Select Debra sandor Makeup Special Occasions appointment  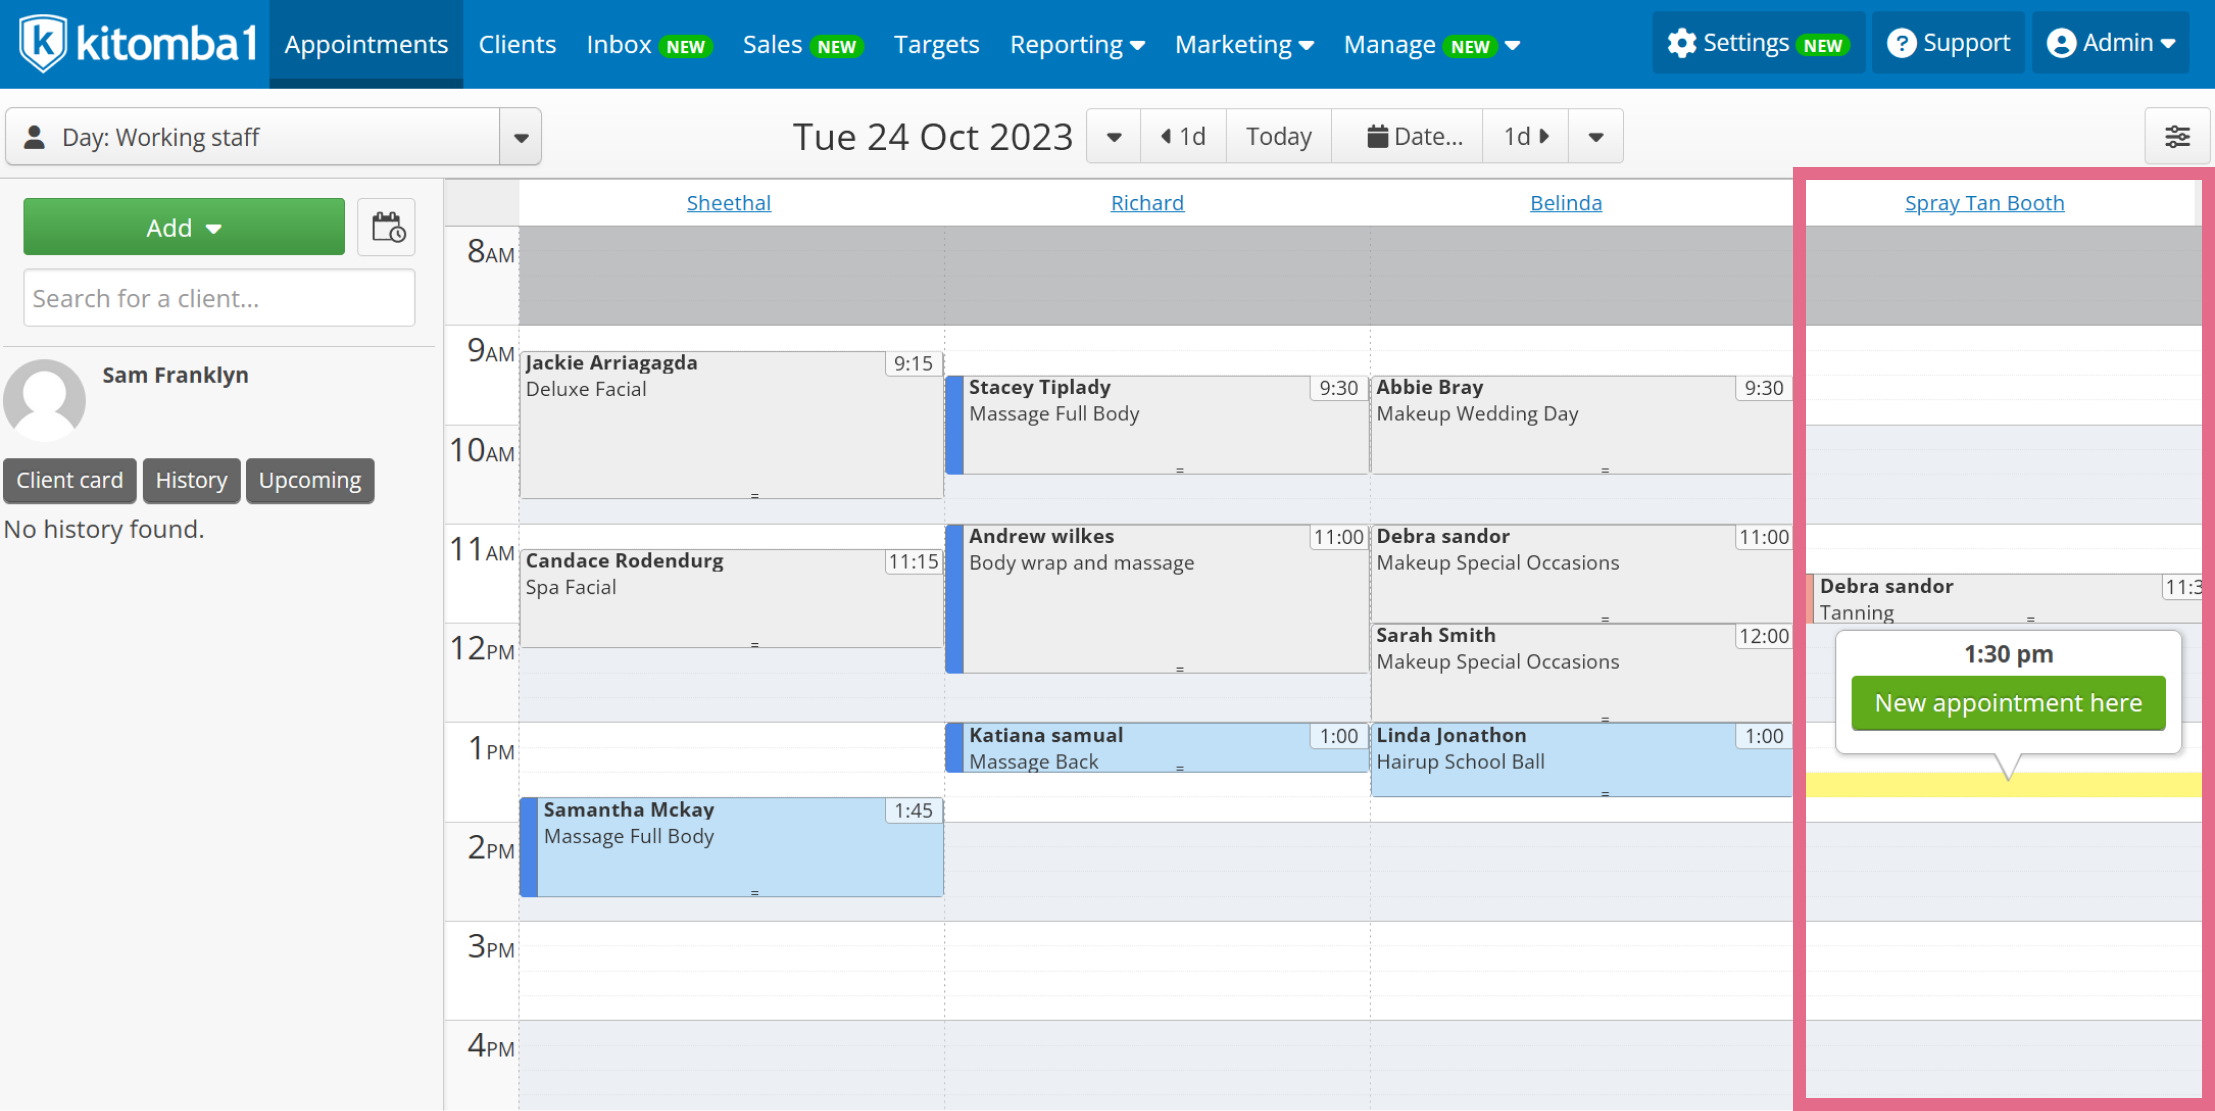[x=1582, y=574]
